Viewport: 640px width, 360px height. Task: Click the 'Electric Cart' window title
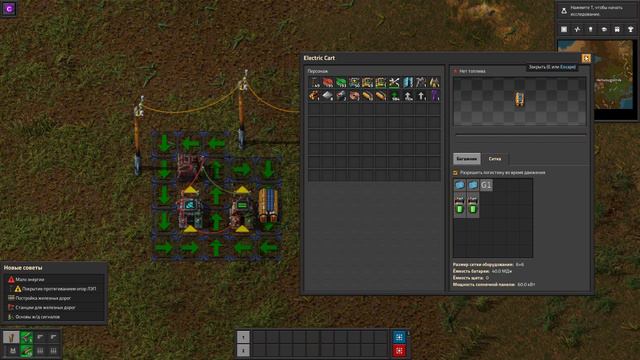point(319,58)
